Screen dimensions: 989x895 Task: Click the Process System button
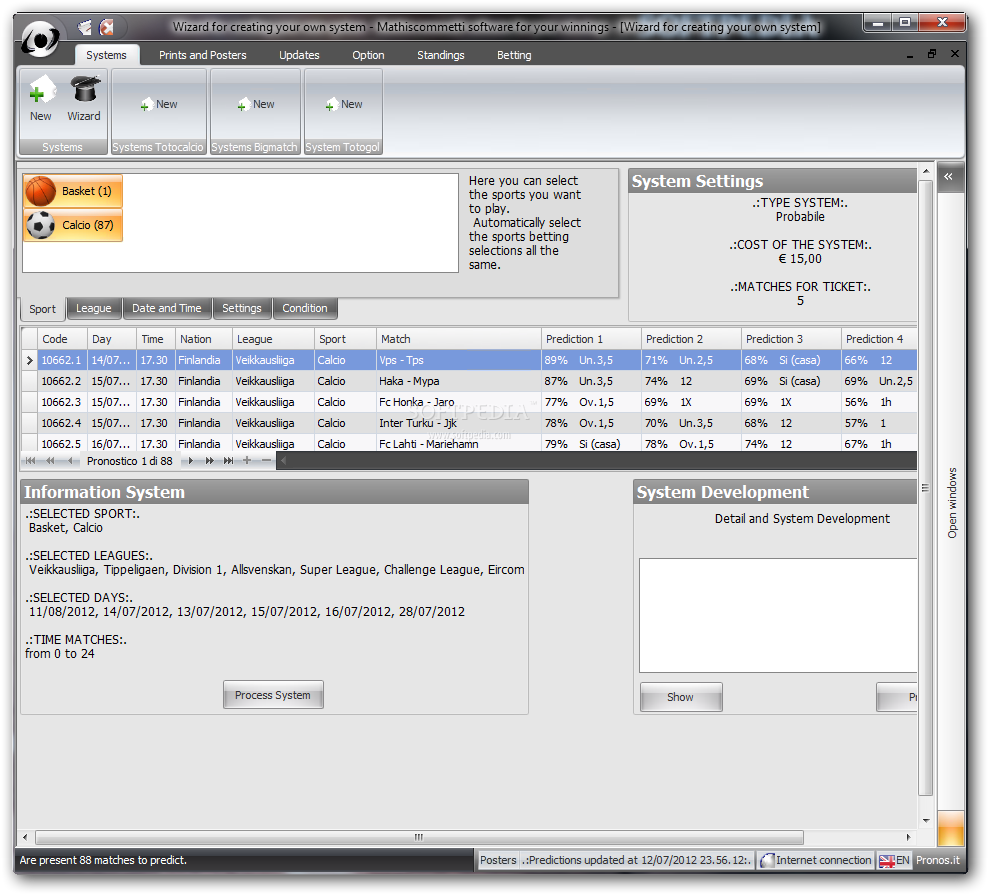[273, 695]
